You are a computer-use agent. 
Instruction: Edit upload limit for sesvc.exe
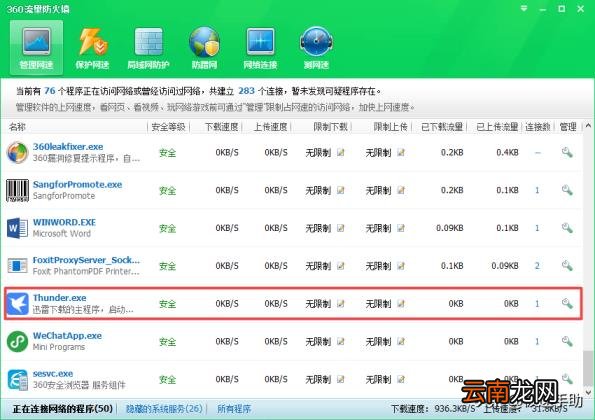401,379
